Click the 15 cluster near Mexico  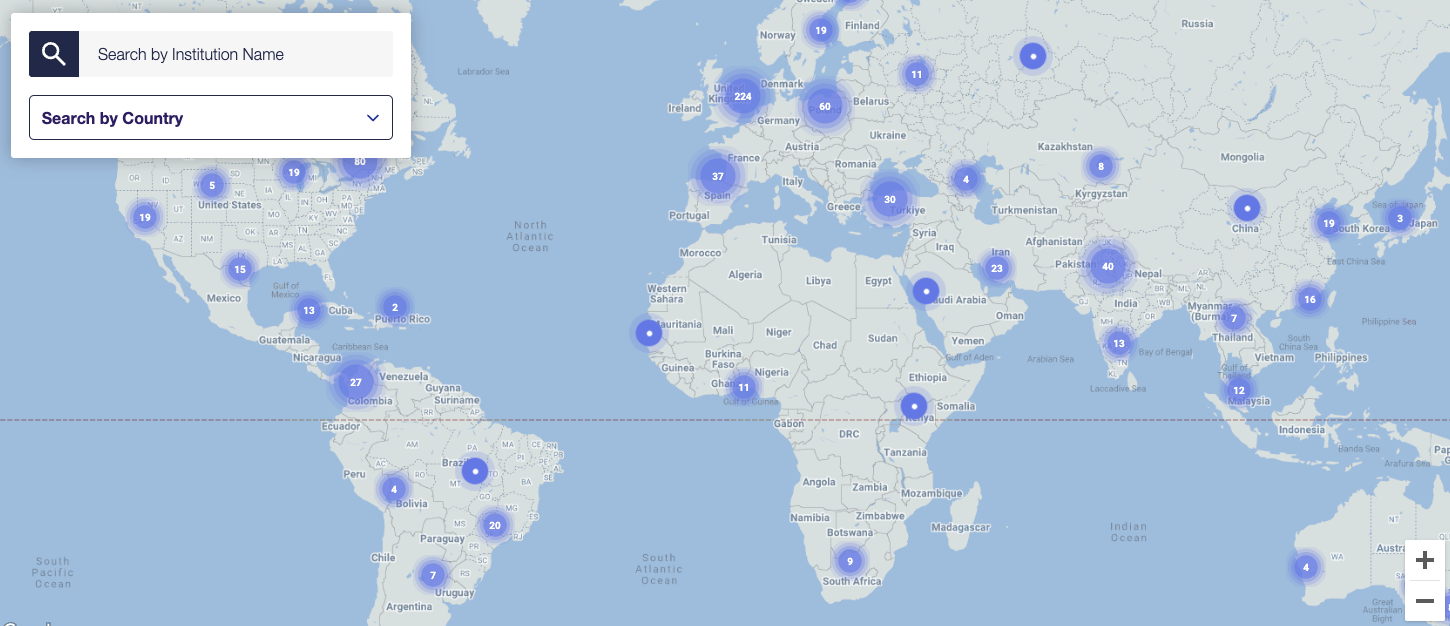(239, 269)
